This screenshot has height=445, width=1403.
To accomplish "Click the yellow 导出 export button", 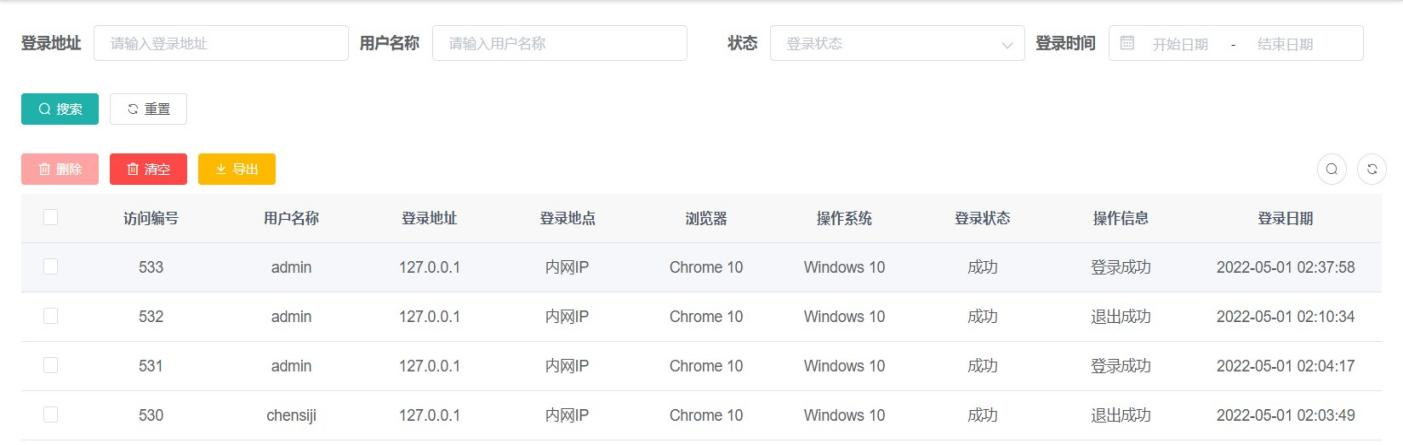I will 237,169.
